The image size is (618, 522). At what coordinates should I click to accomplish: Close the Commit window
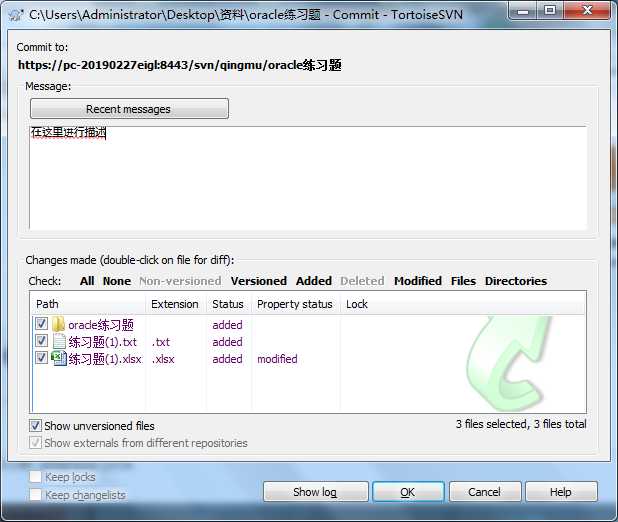[x=587, y=11]
